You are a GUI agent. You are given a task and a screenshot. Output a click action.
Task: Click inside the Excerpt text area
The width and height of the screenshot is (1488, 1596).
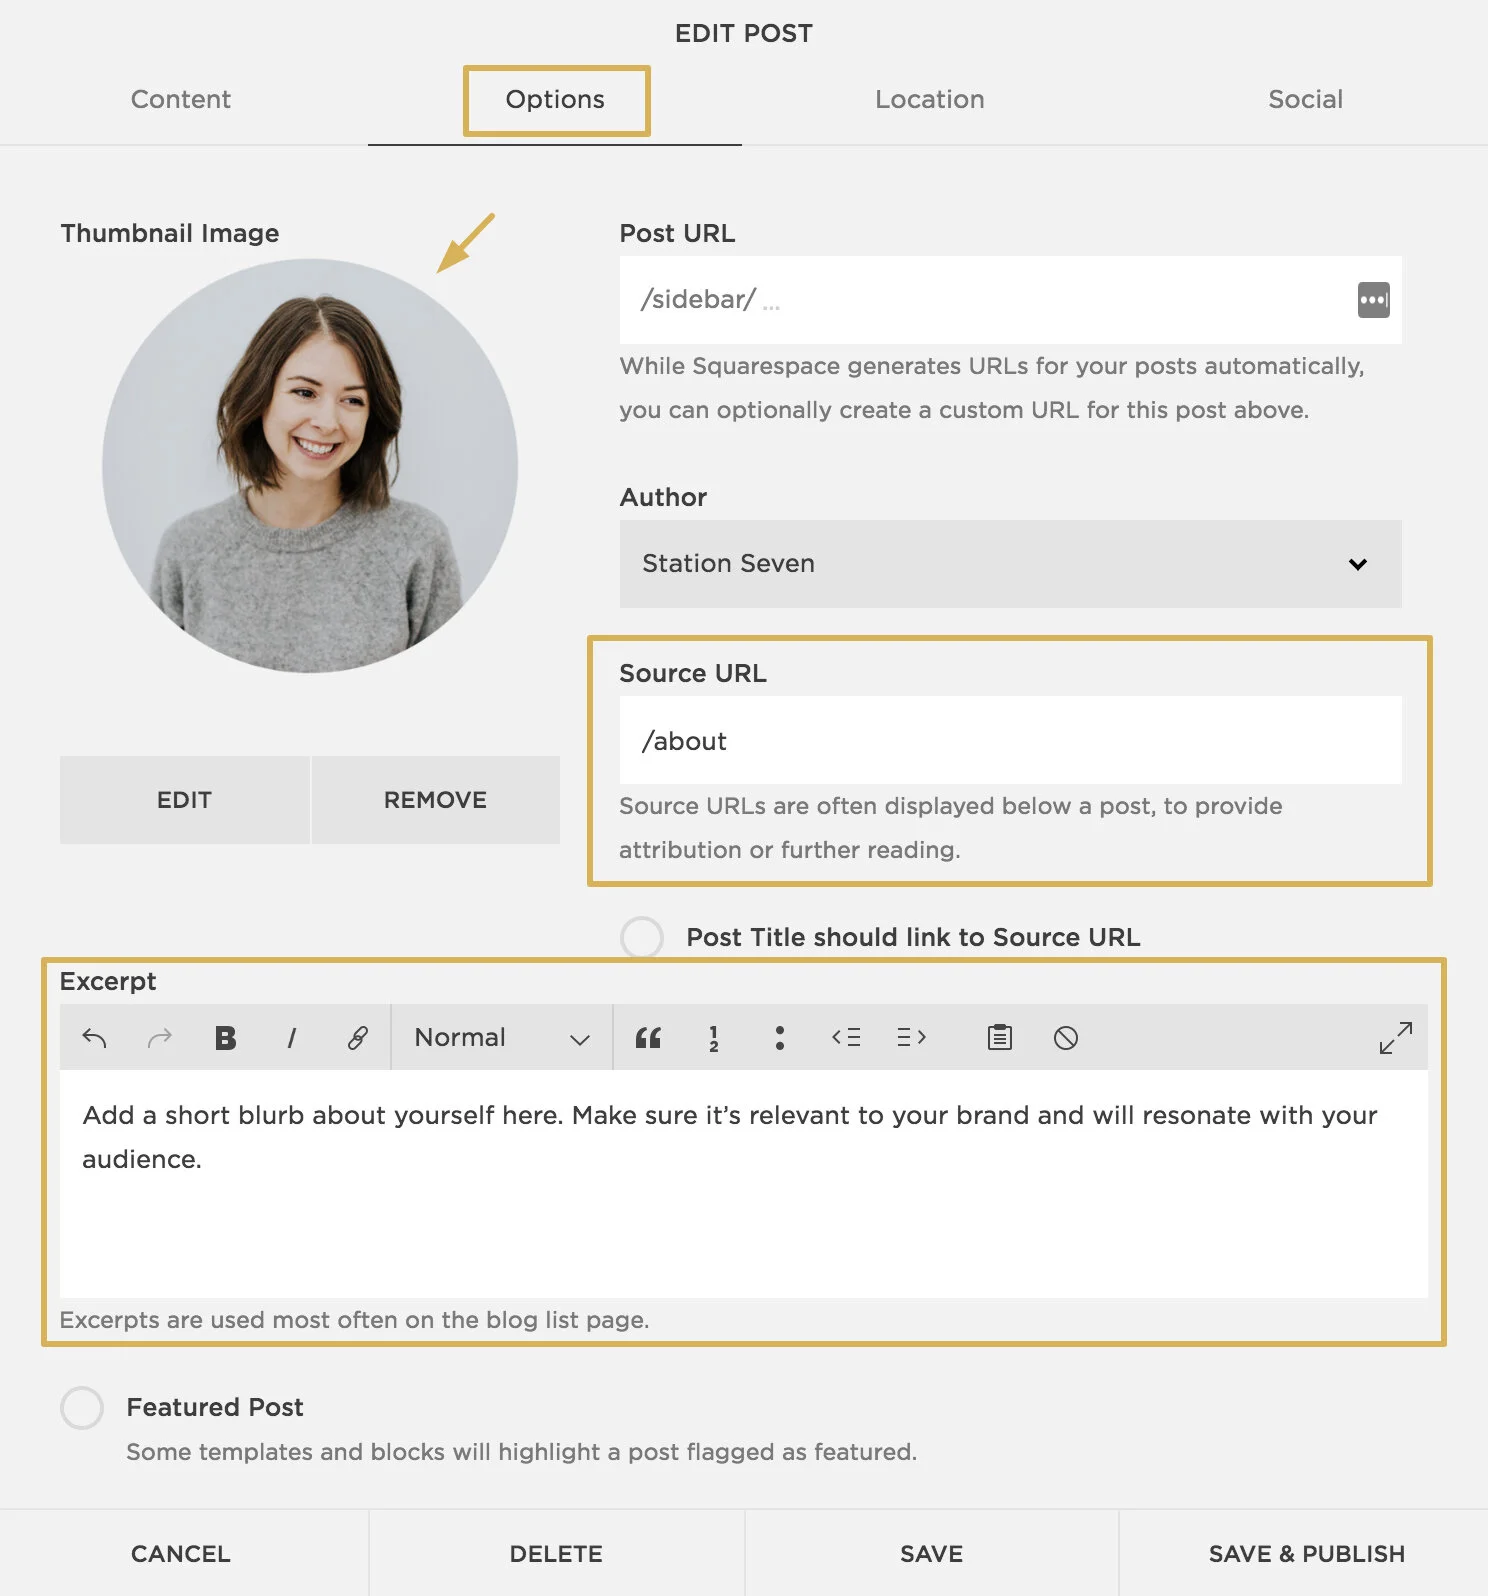pyautogui.click(x=744, y=1184)
